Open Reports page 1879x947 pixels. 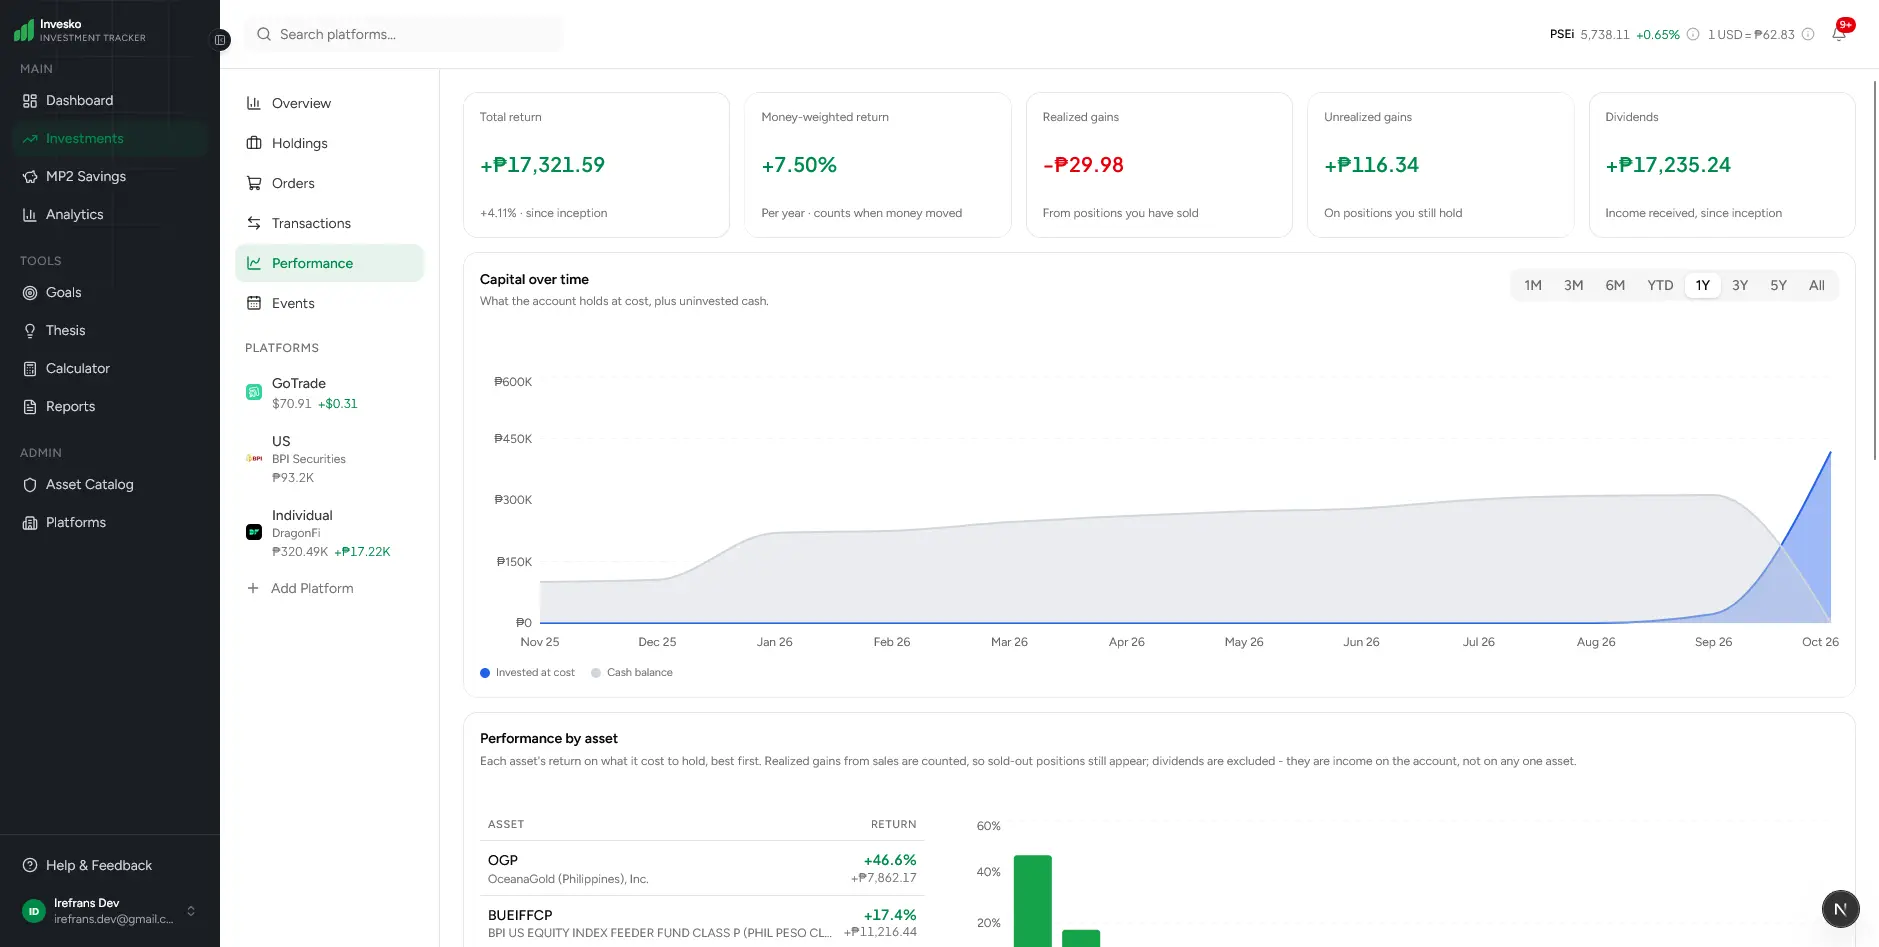(x=110, y=406)
